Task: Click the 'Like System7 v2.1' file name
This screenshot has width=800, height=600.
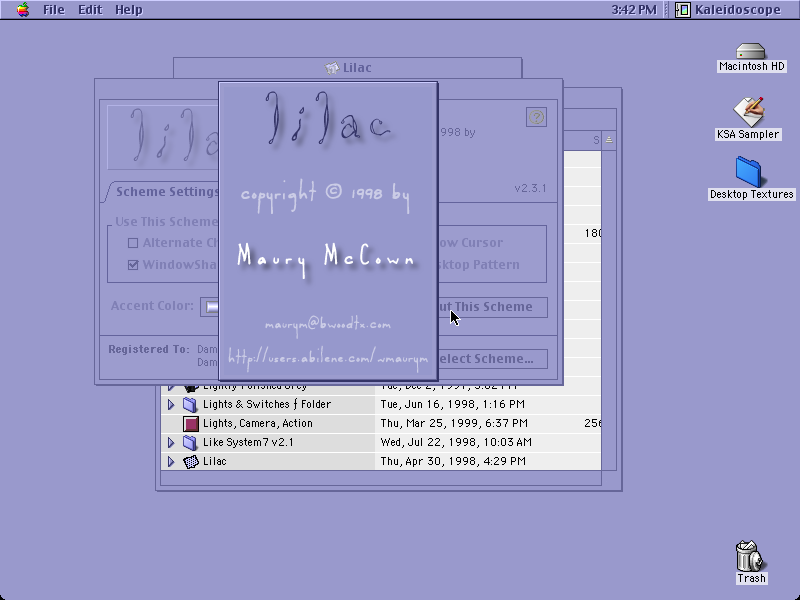Action: (248, 442)
